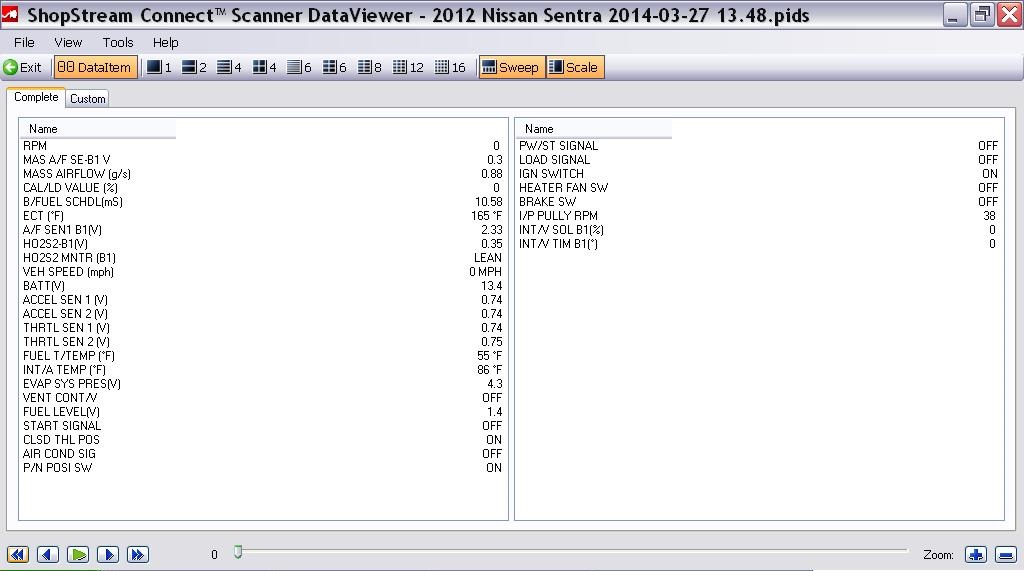The width and height of the screenshot is (1024, 571).
Task: Select the AIR COND SIG row
Action: (263, 454)
